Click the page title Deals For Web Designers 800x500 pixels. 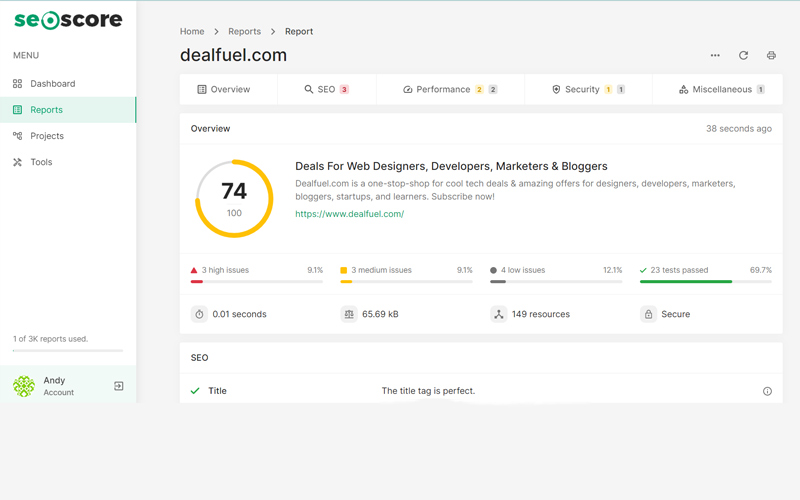(x=451, y=166)
